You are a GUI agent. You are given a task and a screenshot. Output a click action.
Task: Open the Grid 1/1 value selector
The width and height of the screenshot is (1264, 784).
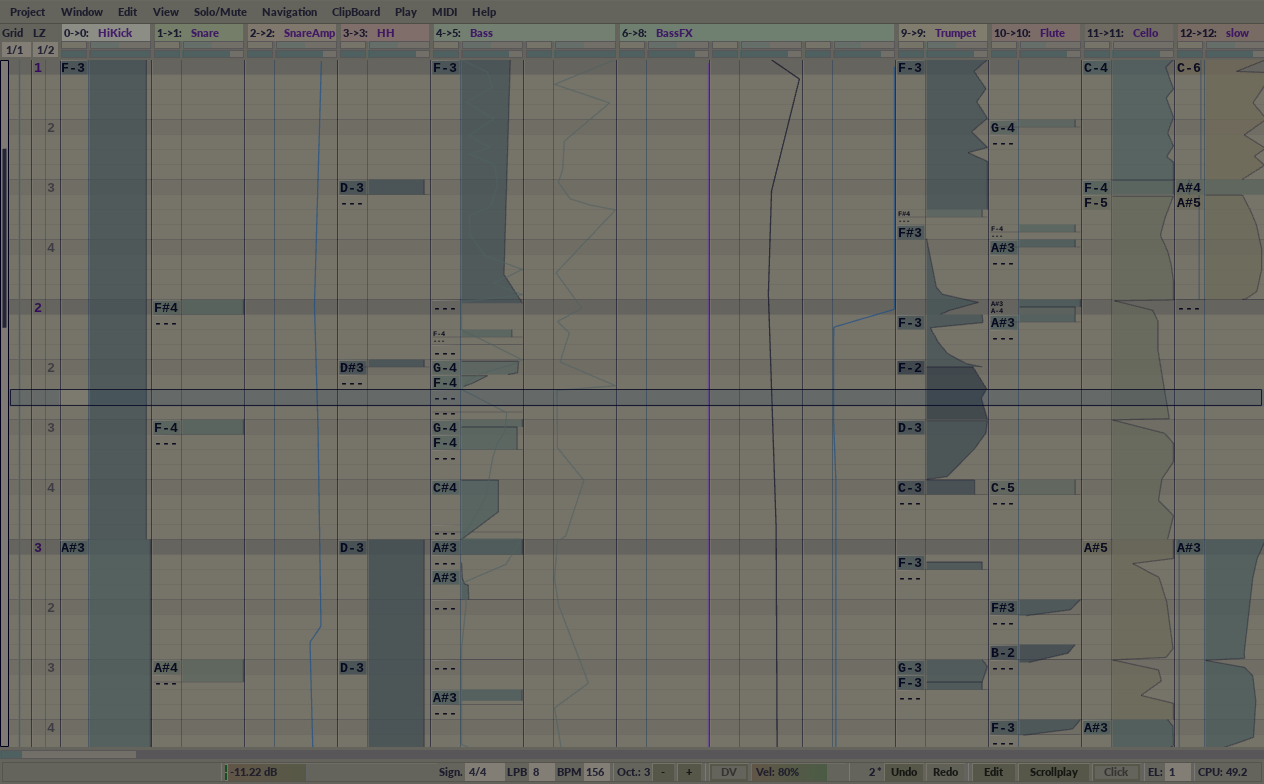[x=14, y=50]
